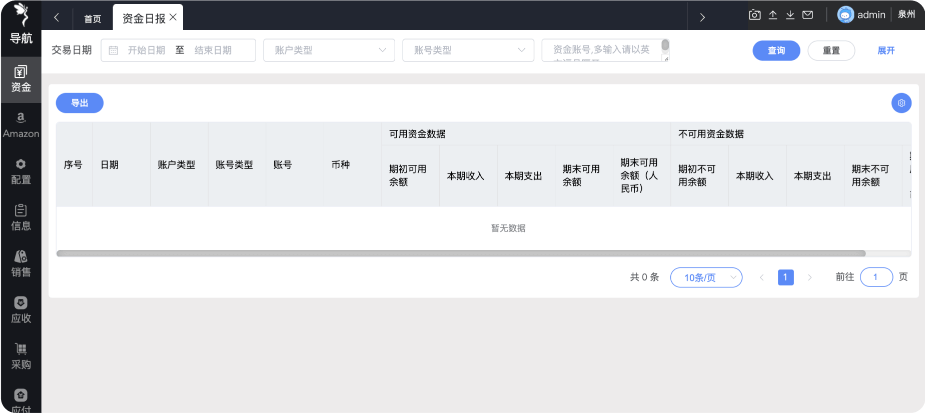
Task: Click the 查询 search button
Action: tap(776, 50)
